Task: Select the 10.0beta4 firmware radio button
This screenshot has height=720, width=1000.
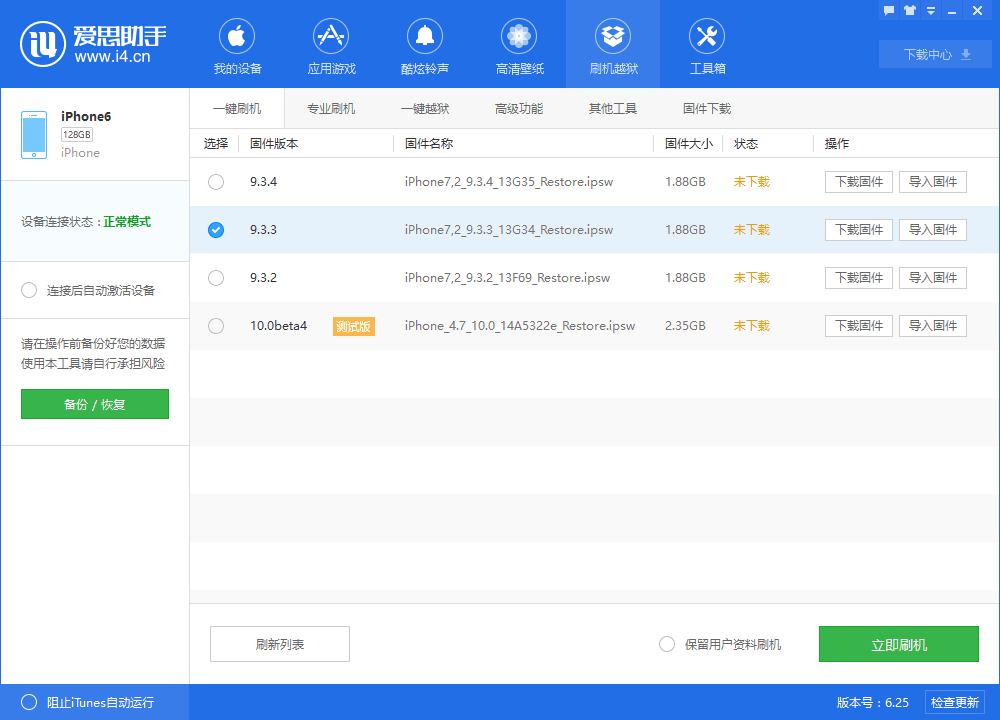Action: pos(215,325)
